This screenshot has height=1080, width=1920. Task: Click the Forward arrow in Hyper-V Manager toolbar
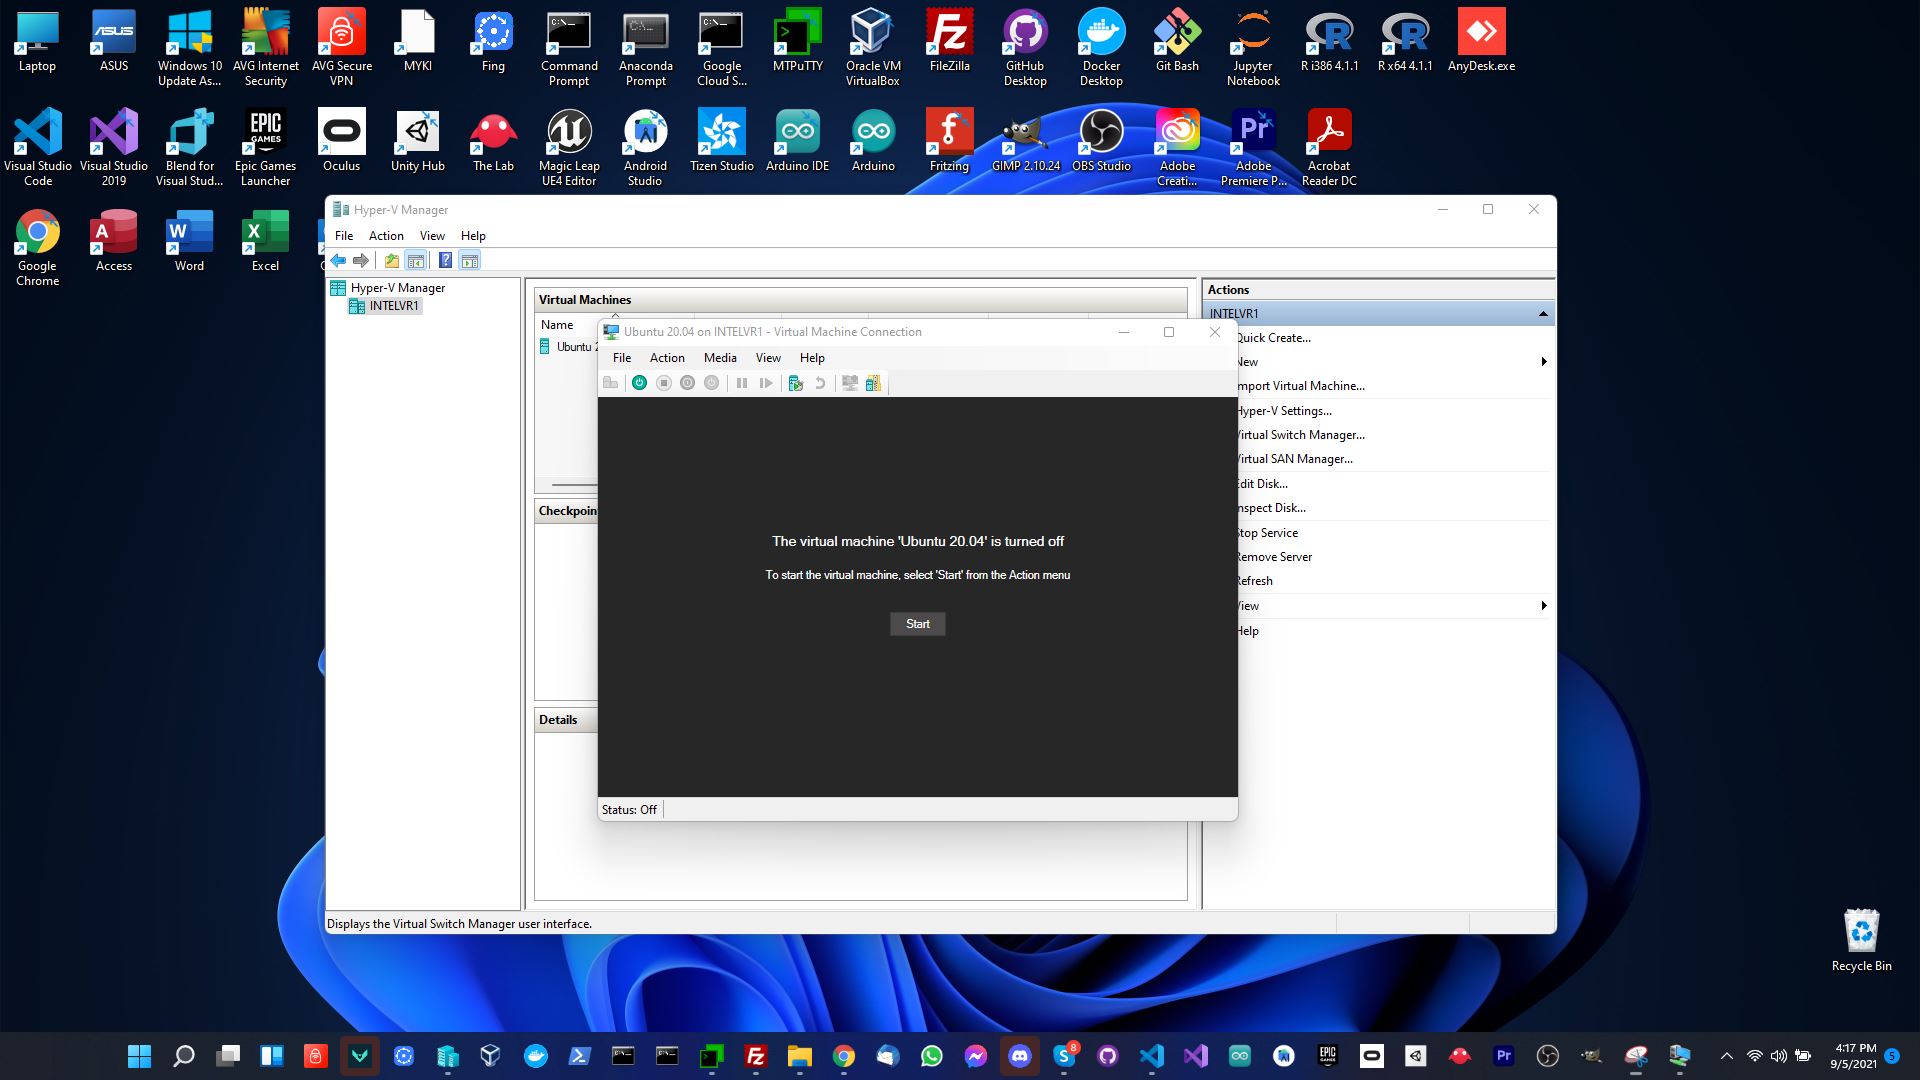pyautogui.click(x=361, y=261)
